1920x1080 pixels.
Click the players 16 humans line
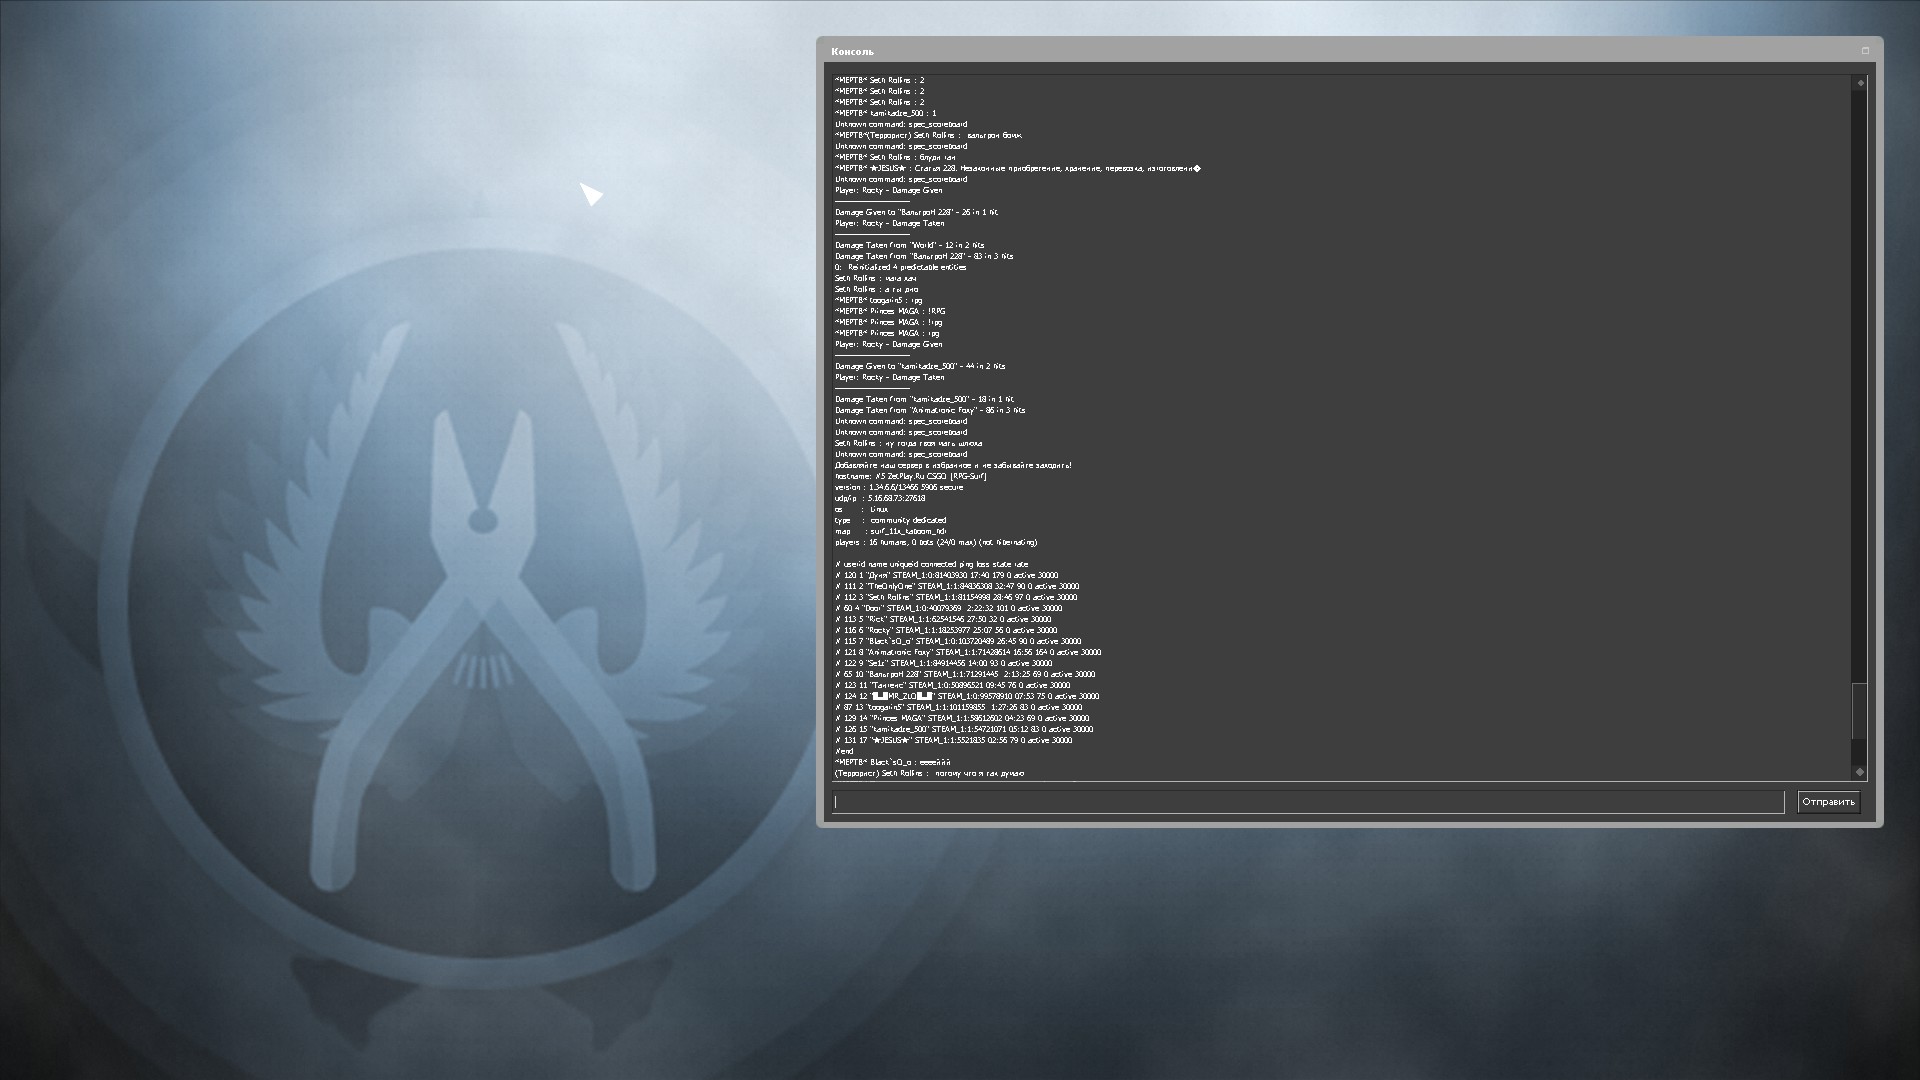(936, 542)
